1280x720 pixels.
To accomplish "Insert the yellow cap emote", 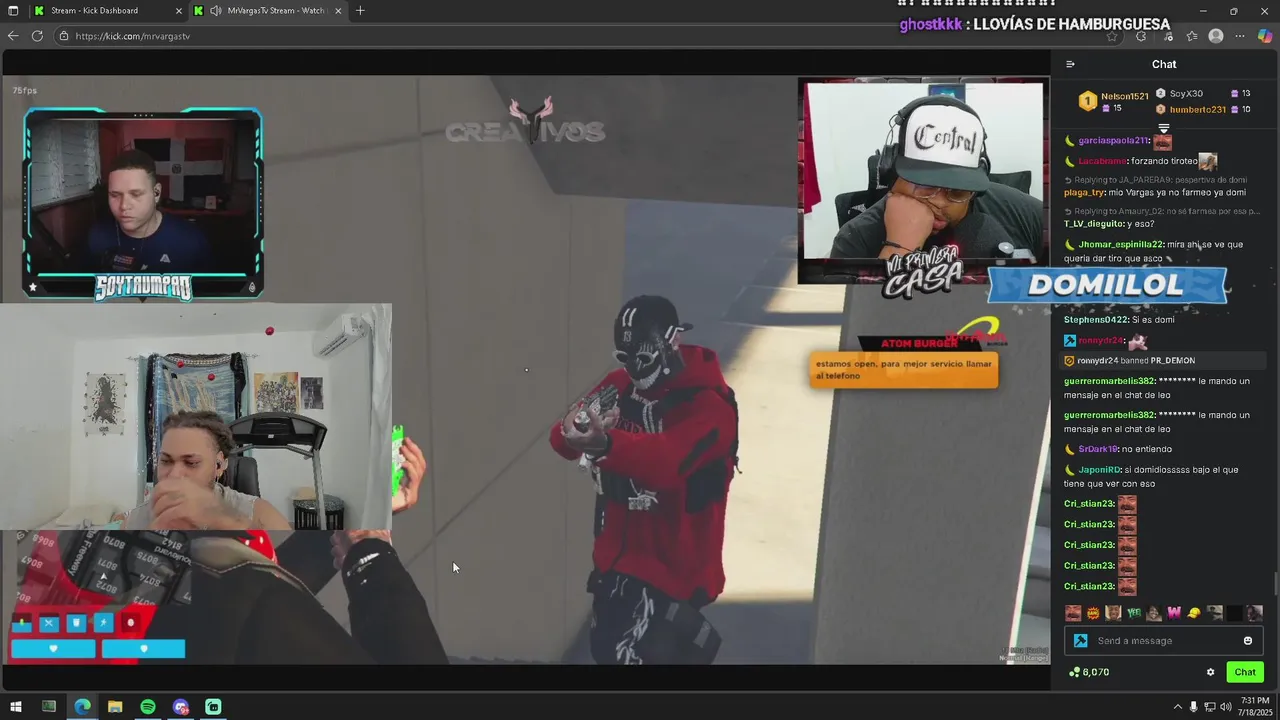I will 1194,613.
